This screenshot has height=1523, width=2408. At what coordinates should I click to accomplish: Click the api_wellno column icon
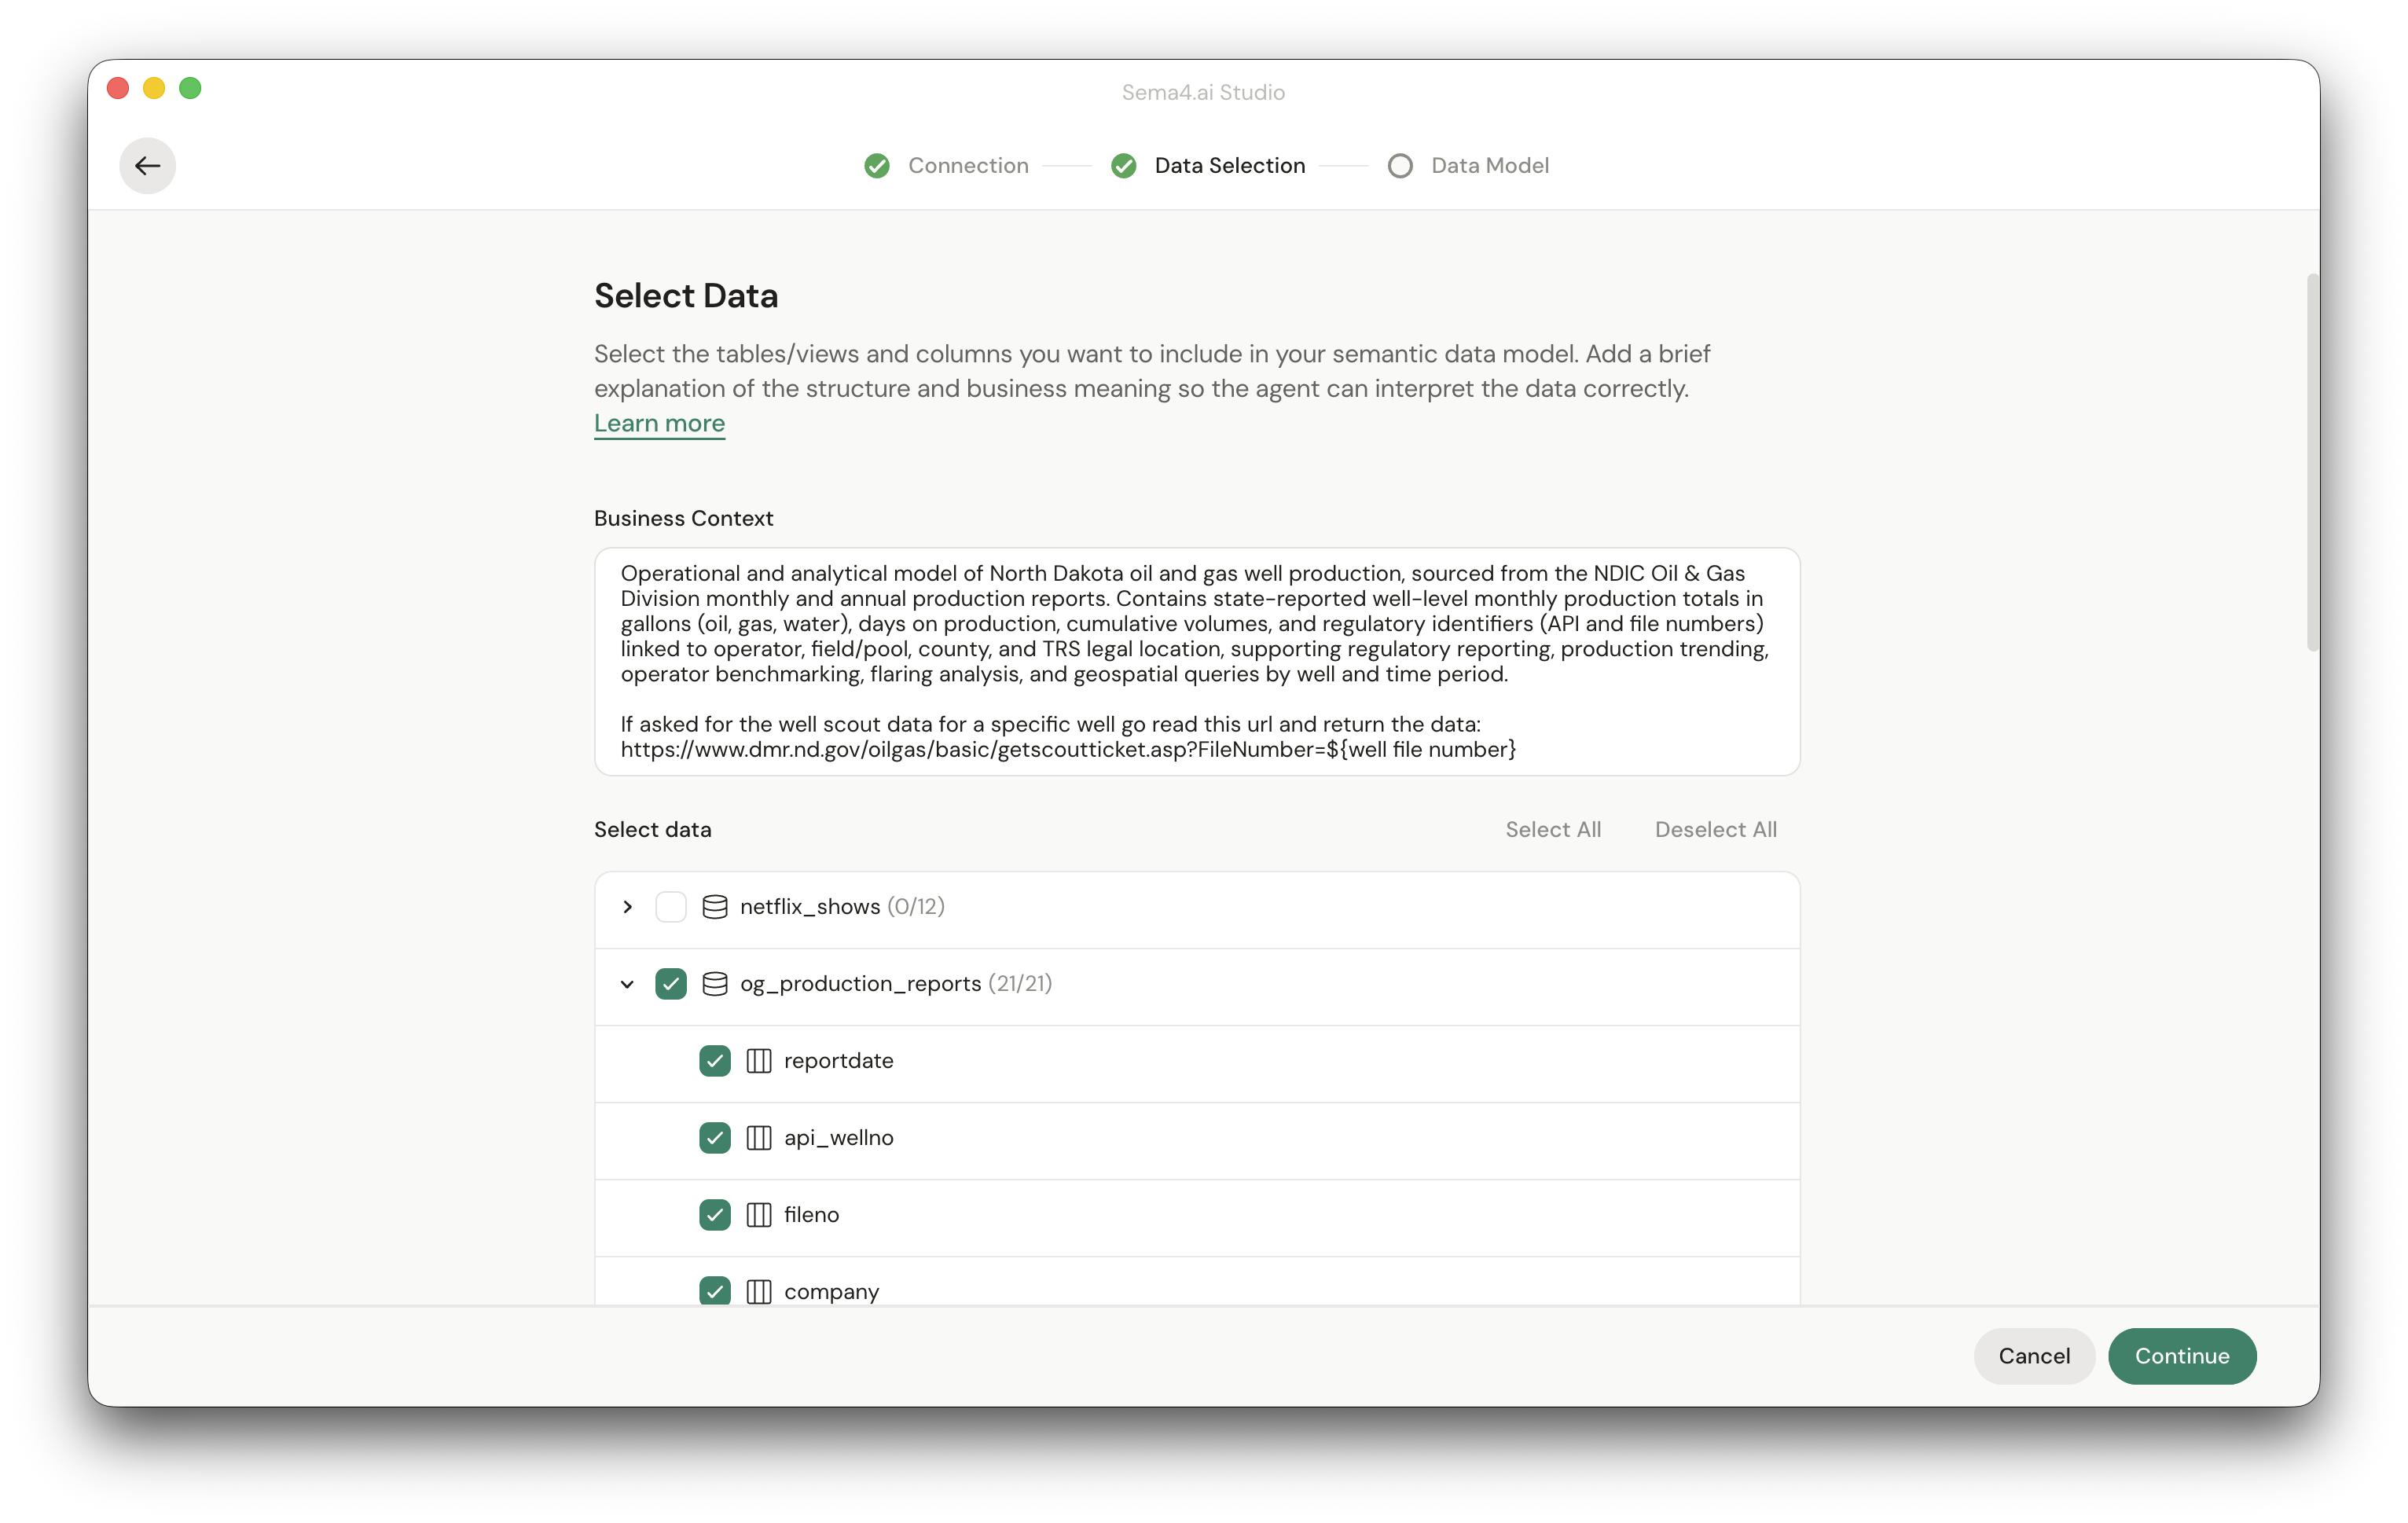[x=758, y=1138]
